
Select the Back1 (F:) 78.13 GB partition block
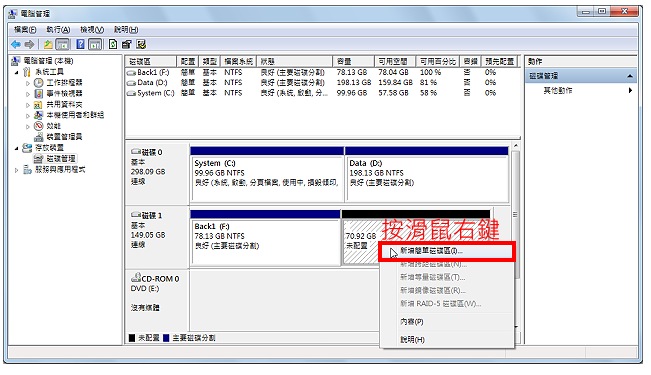click(x=265, y=238)
